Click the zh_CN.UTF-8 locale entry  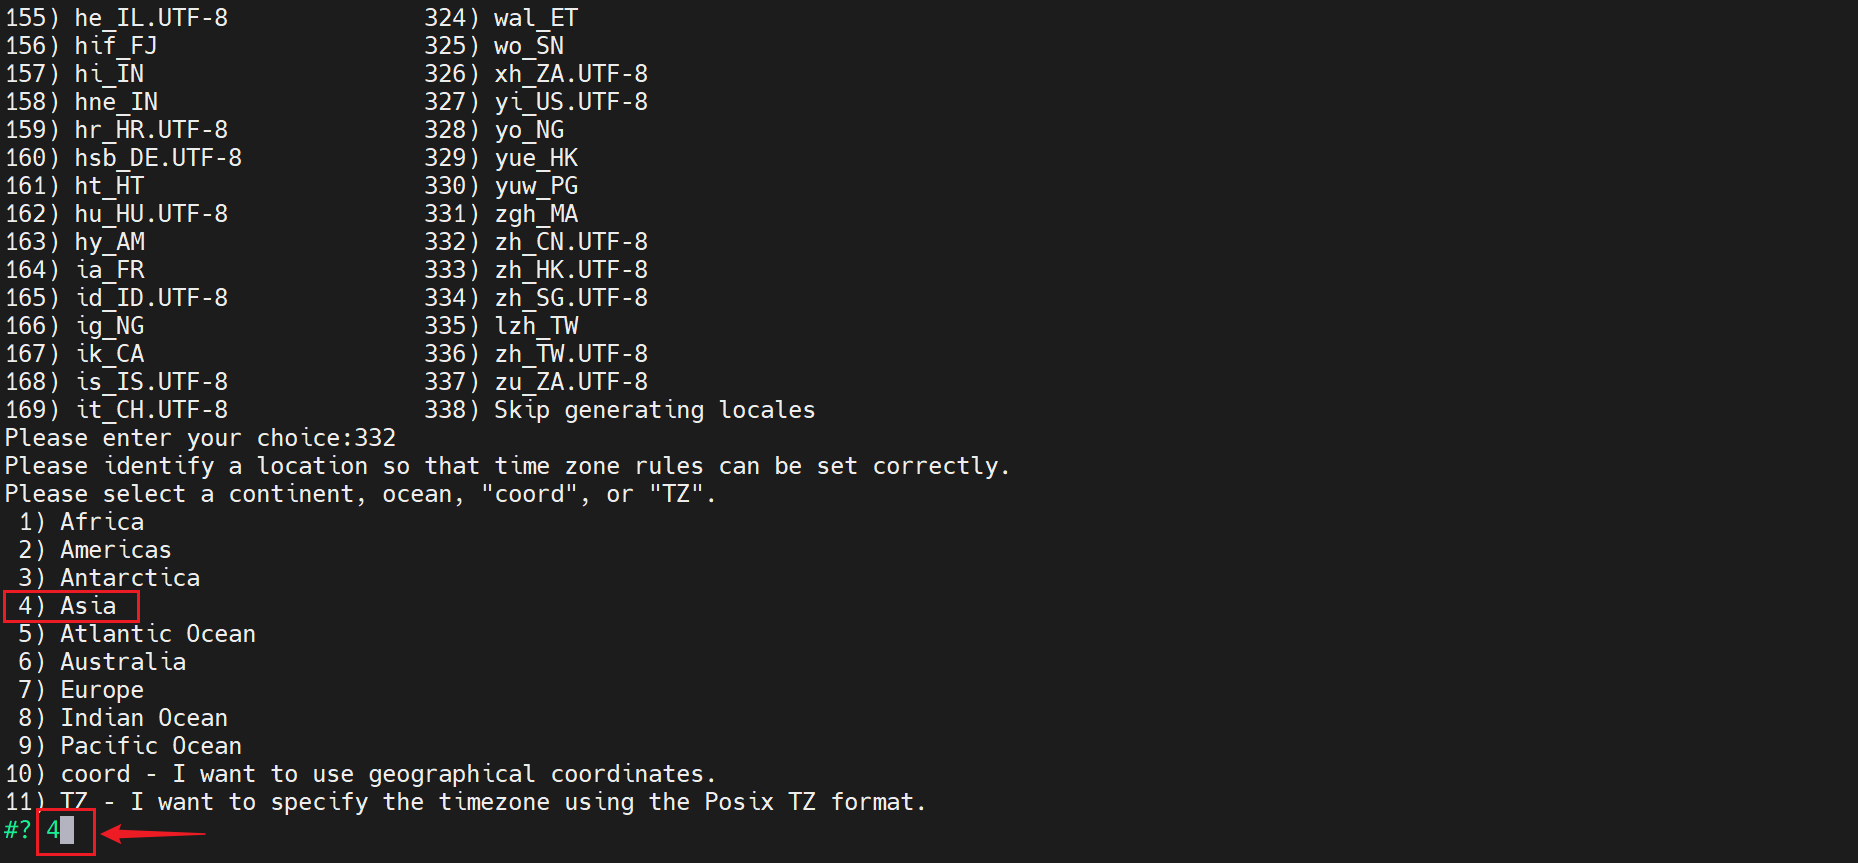pyautogui.click(x=570, y=242)
